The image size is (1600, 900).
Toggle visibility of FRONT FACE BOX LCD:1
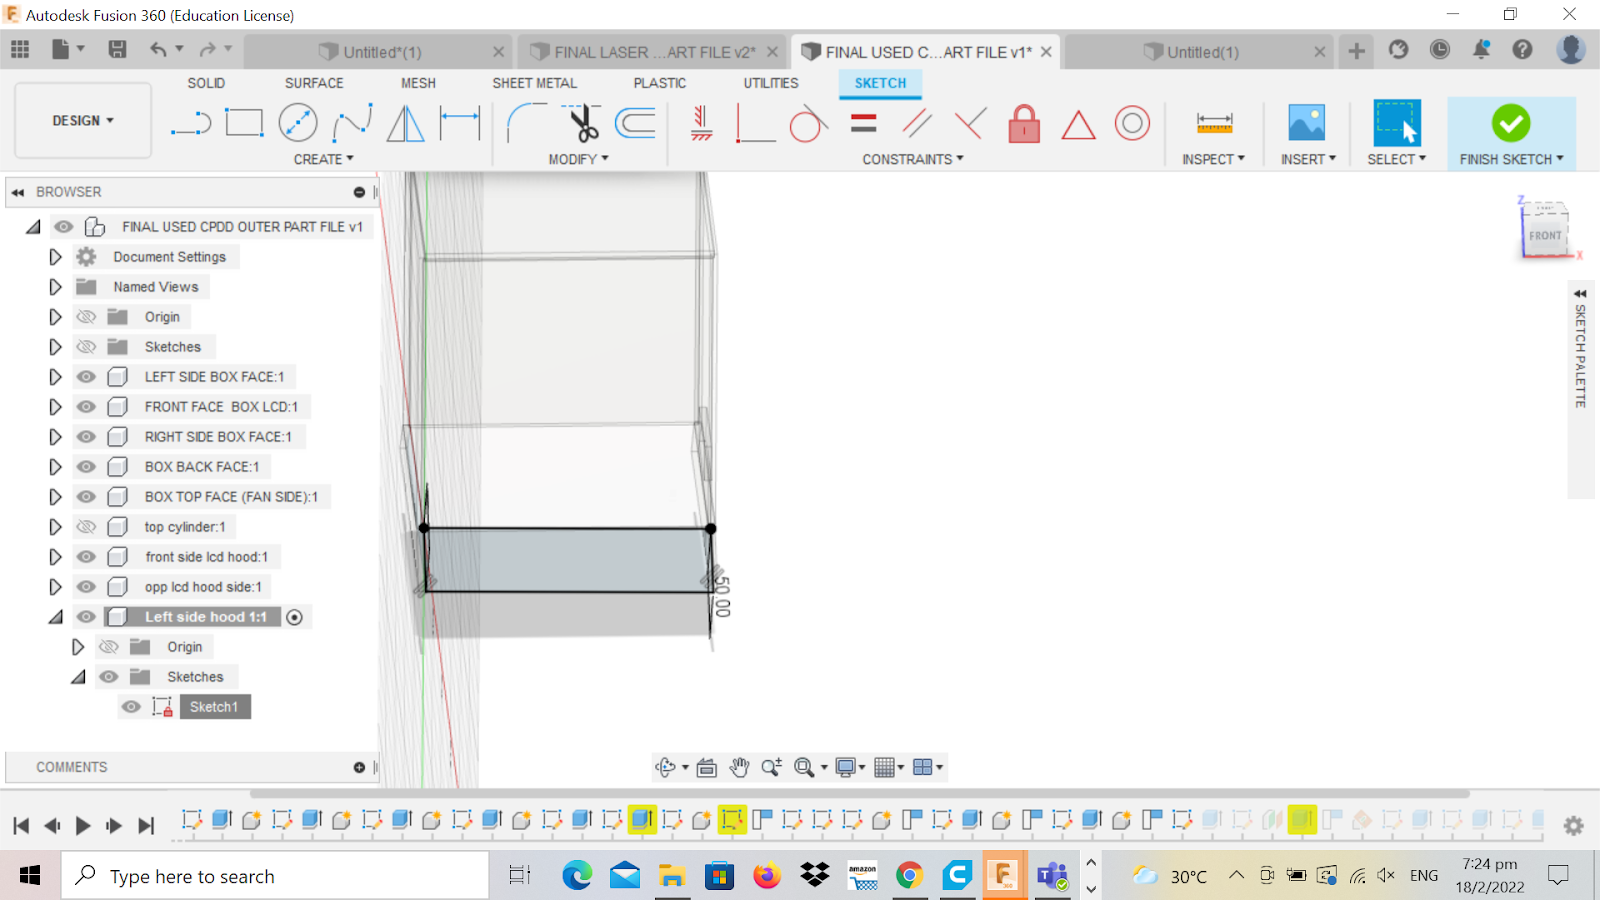87,407
